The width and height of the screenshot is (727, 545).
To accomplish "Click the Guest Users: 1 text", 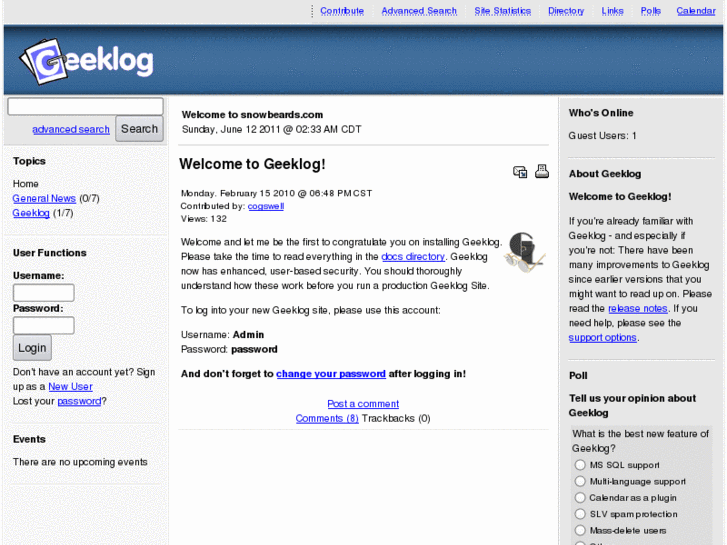I will pyautogui.click(x=602, y=136).
